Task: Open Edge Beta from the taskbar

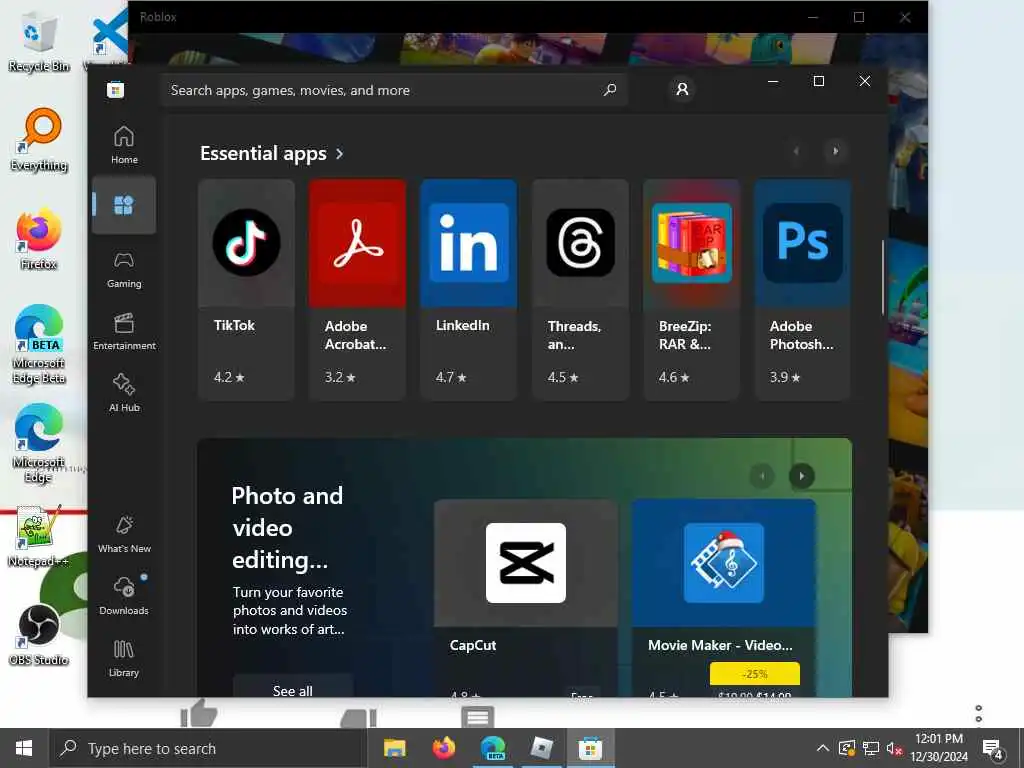Action: 493,748
